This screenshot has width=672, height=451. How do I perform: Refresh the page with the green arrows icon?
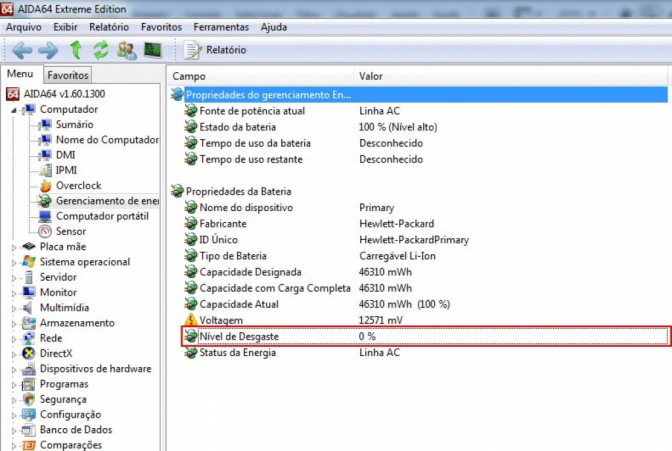tap(101, 50)
